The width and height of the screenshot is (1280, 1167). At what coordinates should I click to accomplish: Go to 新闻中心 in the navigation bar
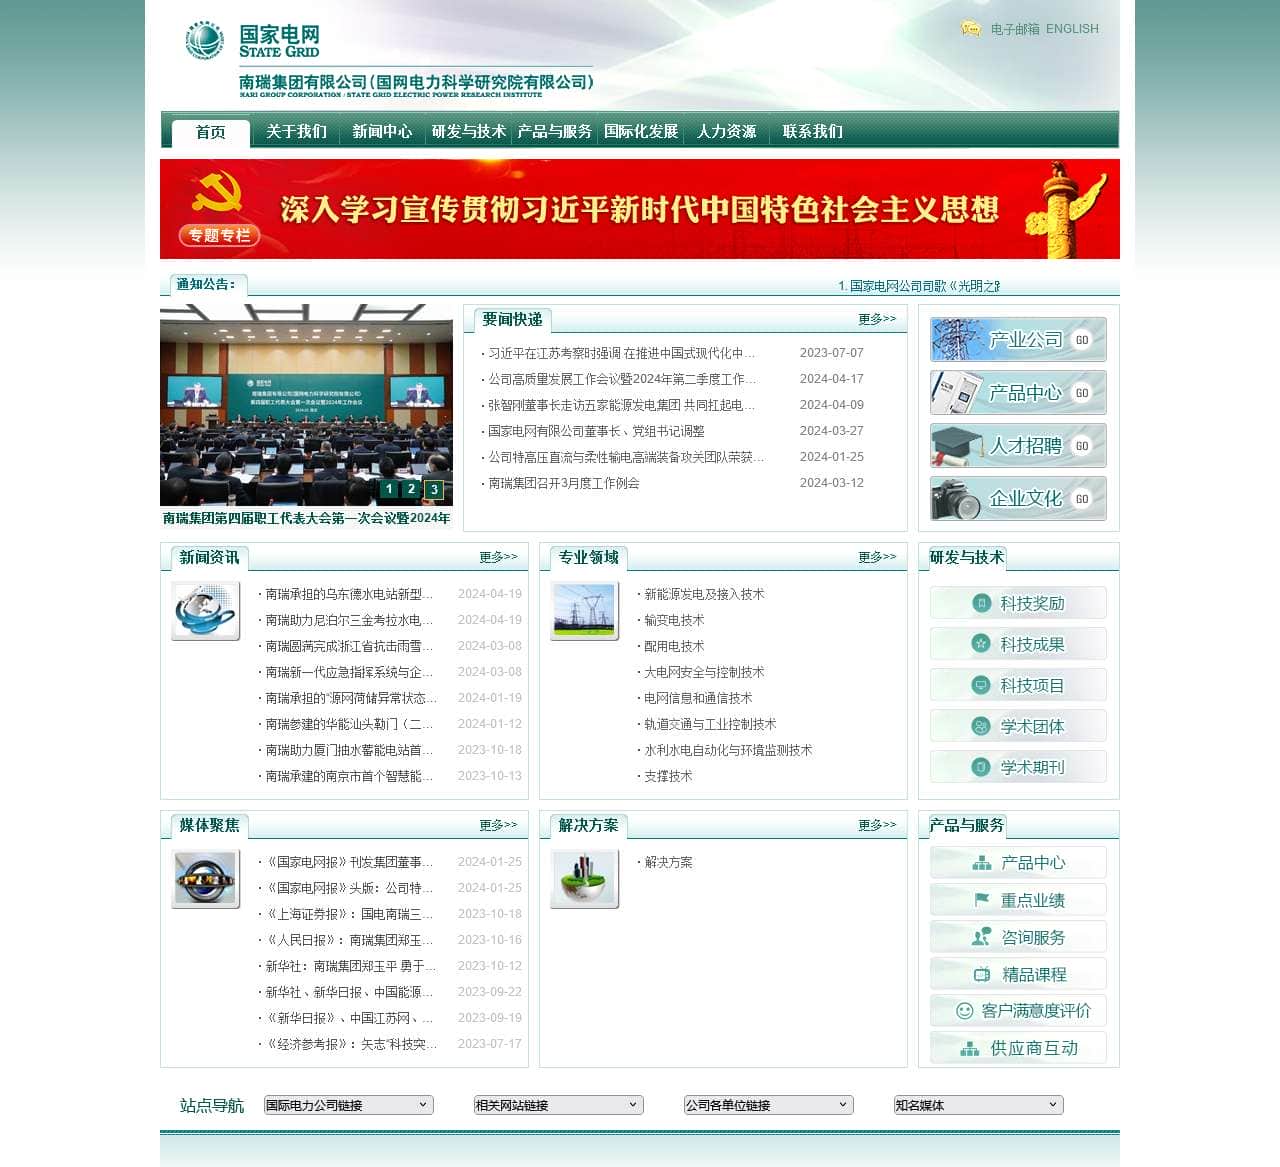(382, 132)
